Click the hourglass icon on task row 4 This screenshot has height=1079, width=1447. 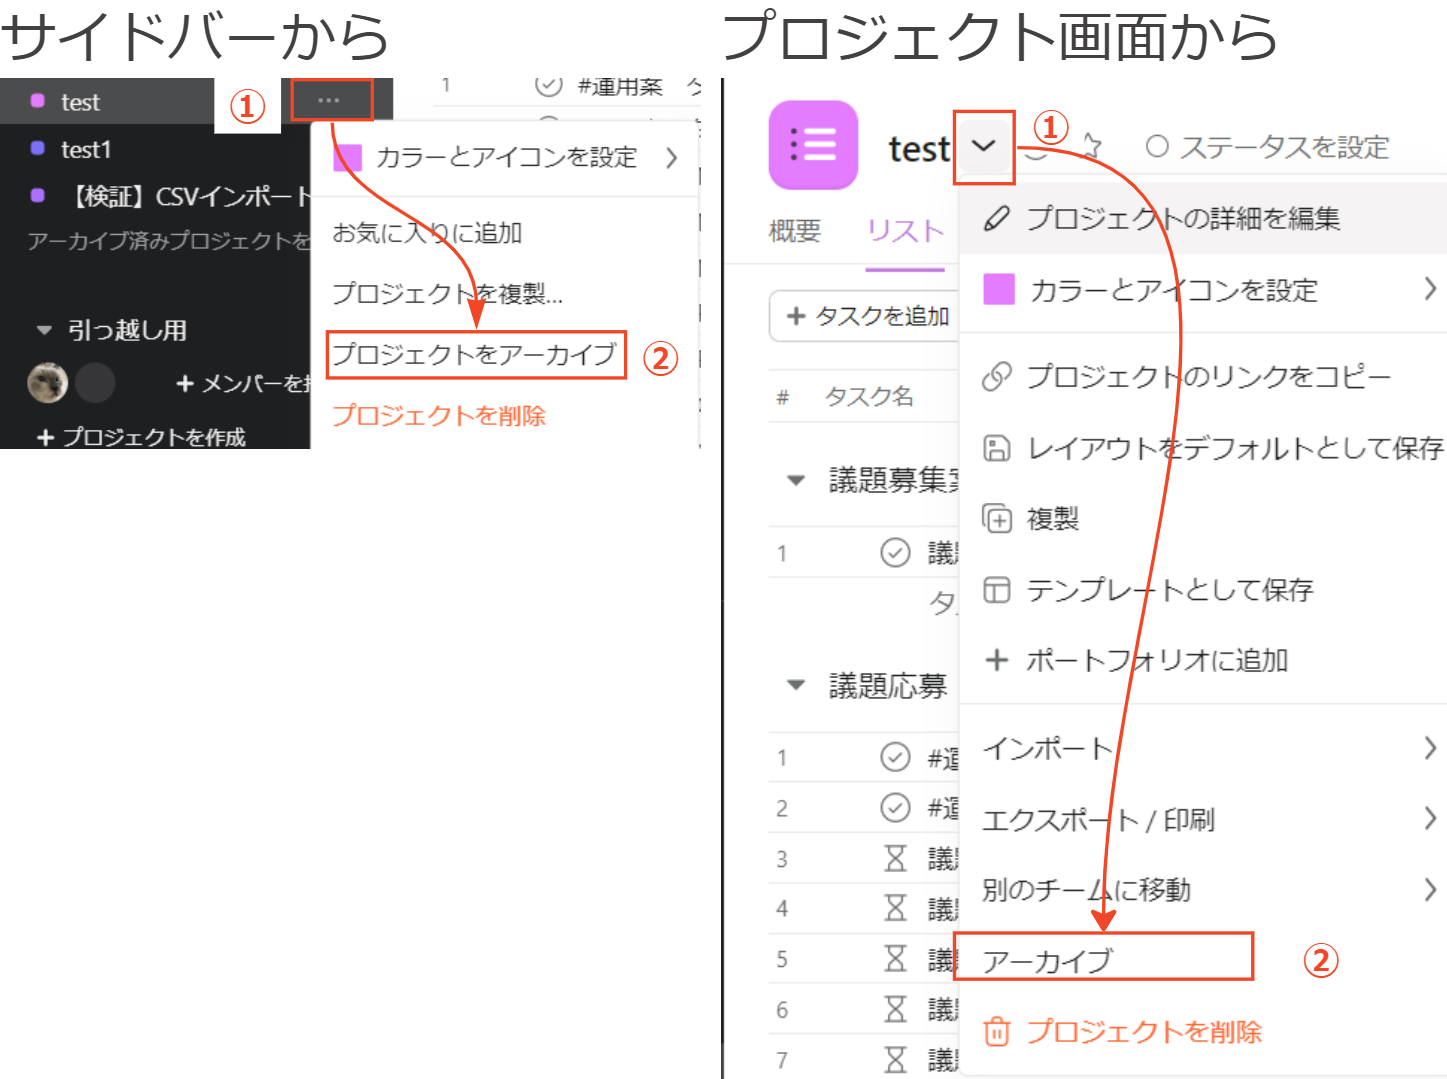[x=895, y=908]
